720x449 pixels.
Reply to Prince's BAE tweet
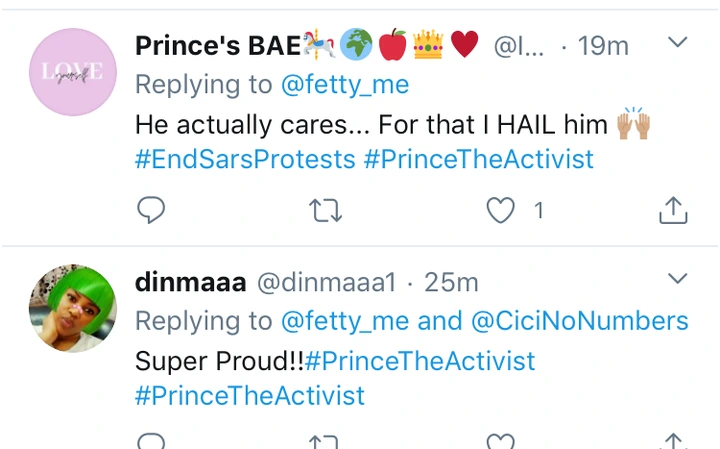coord(150,210)
